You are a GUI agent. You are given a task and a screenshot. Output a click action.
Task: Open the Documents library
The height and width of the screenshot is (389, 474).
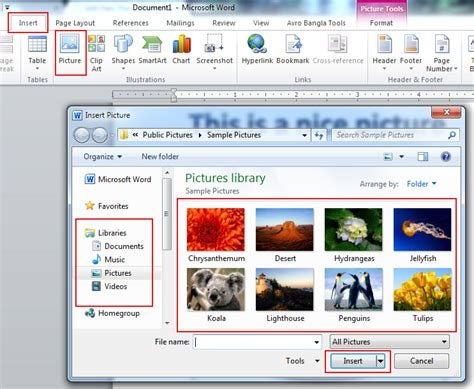pos(118,246)
